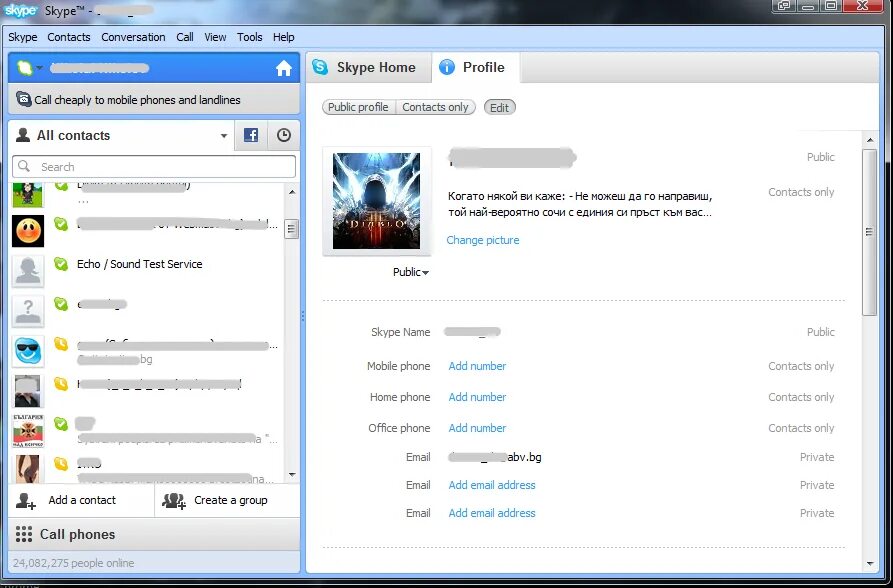Image resolution: width=893 pixels, height=588 pixels.
Task: Click away status icon next to sunglasses contact
Action: click(61, 344)
